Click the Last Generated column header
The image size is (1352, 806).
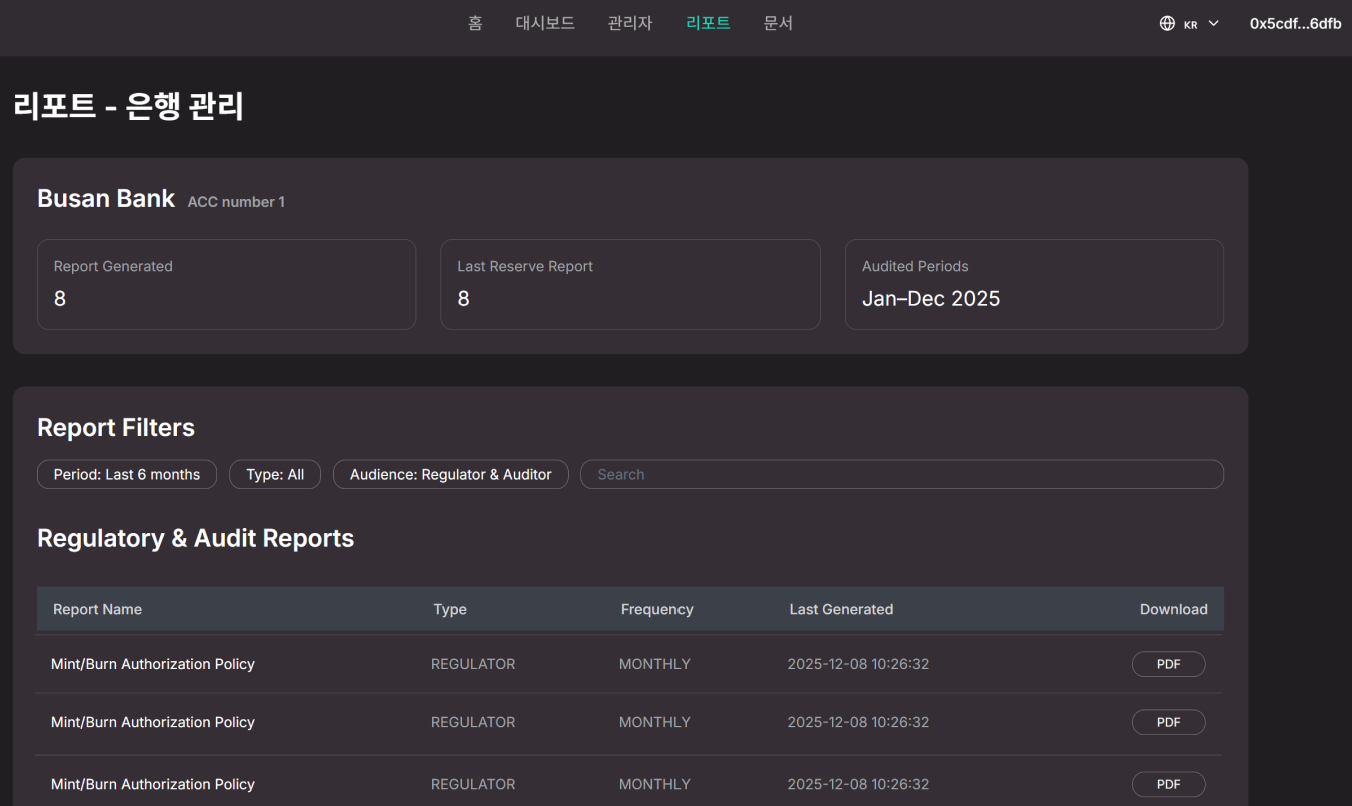[x=841, y=609]
